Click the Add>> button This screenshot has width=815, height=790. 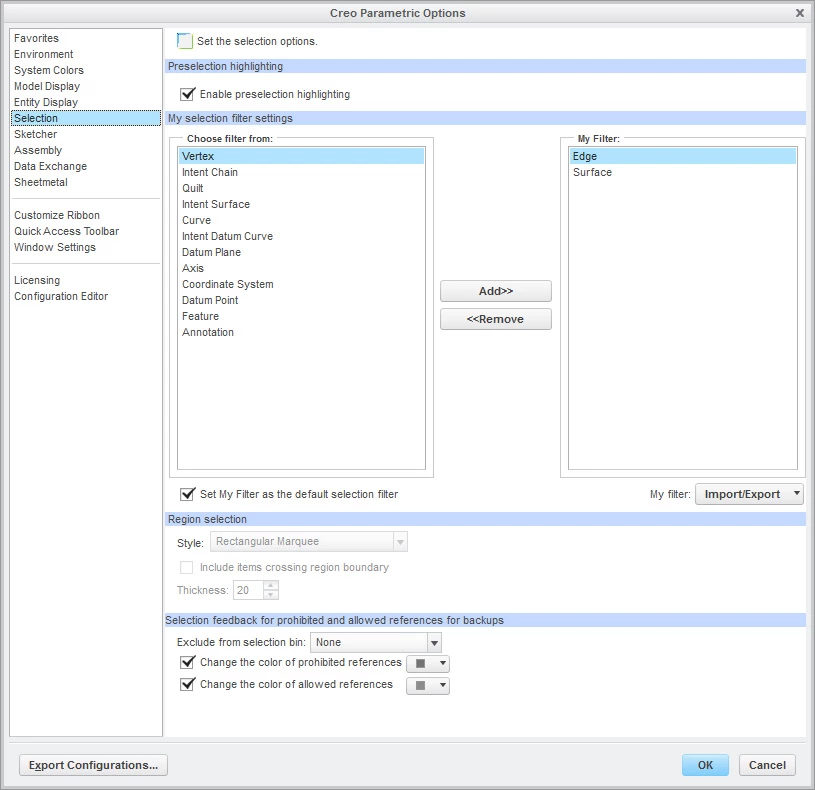496,291
